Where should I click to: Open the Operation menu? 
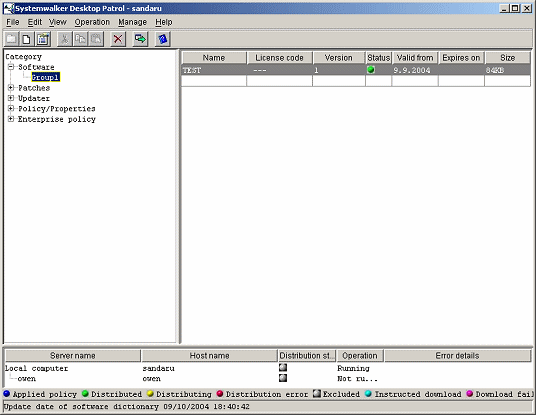point(92,22)
